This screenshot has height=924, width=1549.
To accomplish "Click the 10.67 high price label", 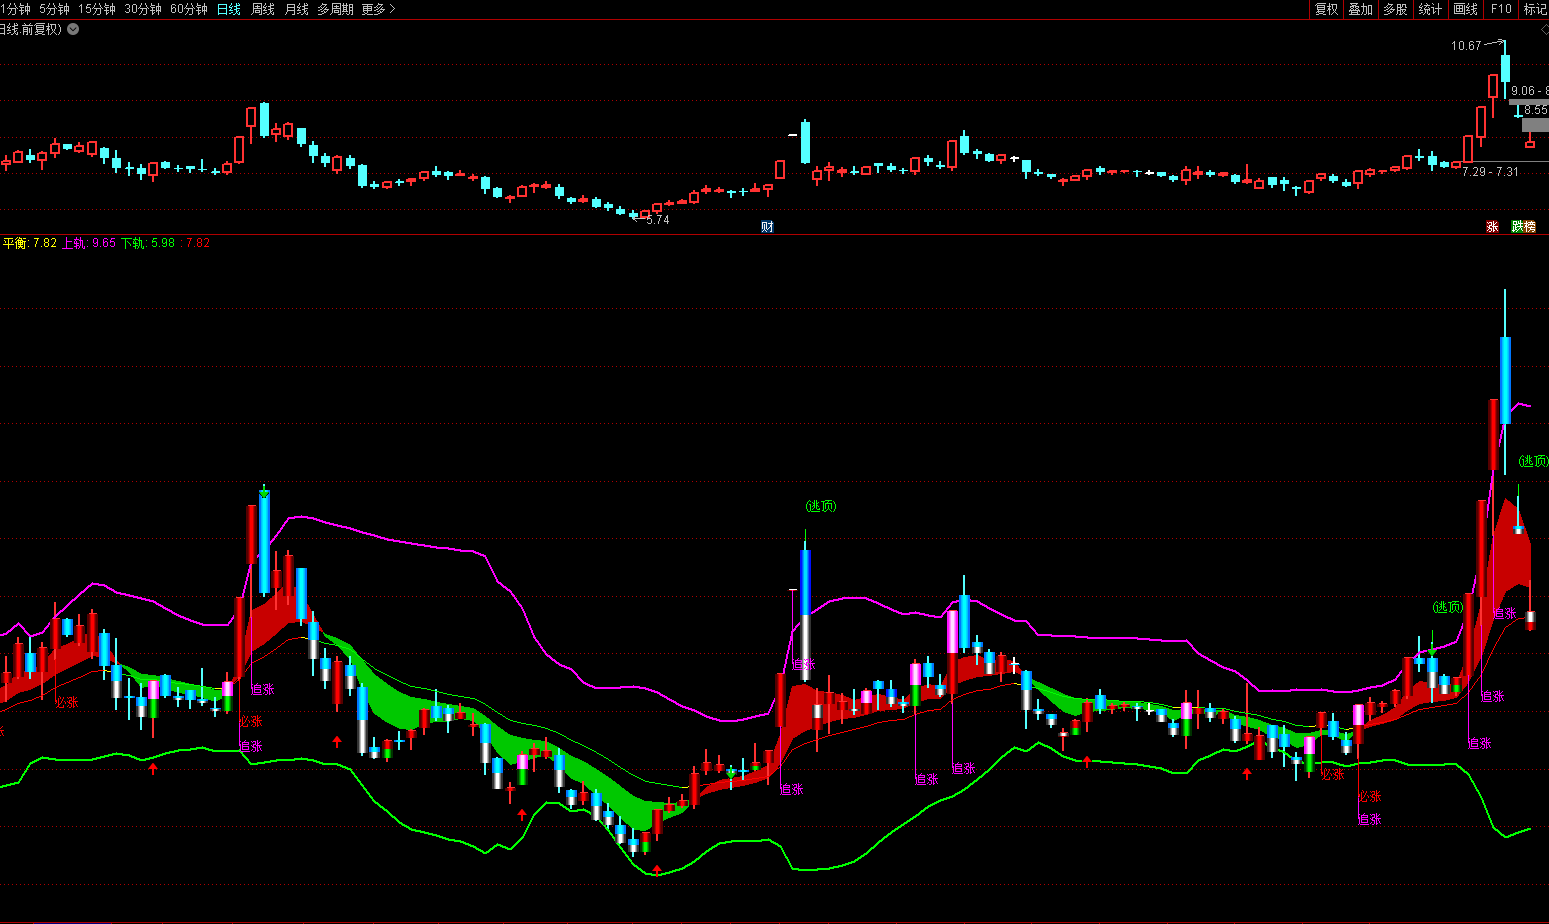I will coord(1466,46).
